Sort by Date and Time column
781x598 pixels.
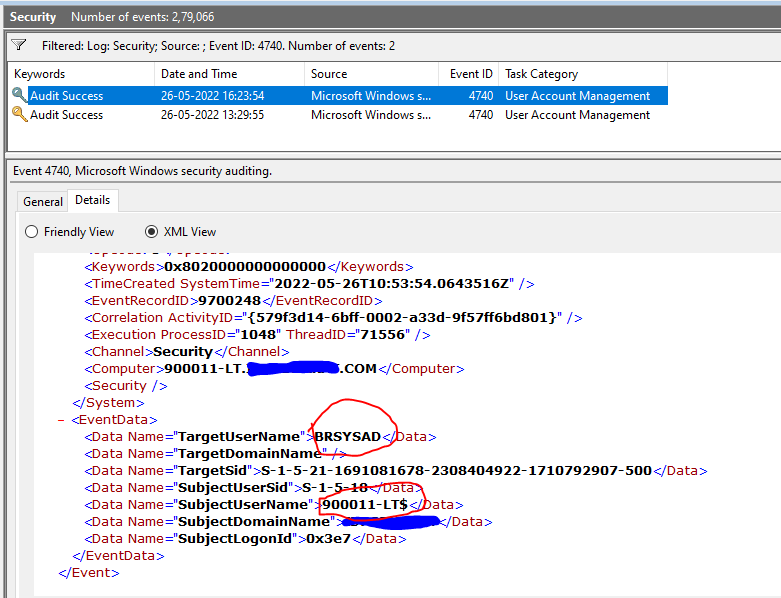tap(230, 74)
